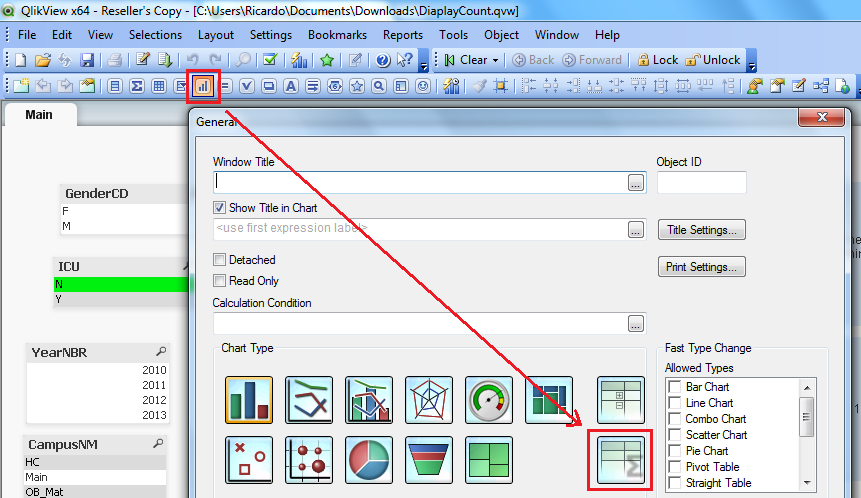Click into the Window Title input field
The height and width of the screenshot is (498, 861).
420,182
